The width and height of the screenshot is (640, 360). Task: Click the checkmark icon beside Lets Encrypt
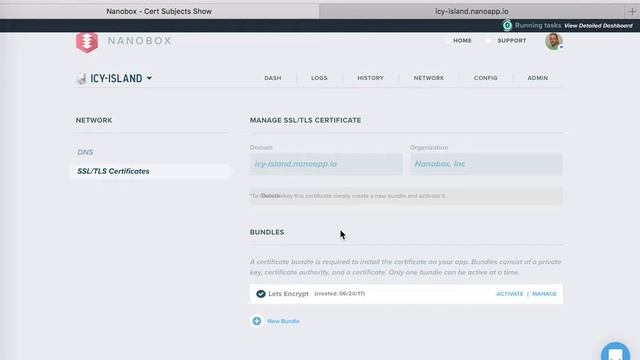(x=261, y=294)
